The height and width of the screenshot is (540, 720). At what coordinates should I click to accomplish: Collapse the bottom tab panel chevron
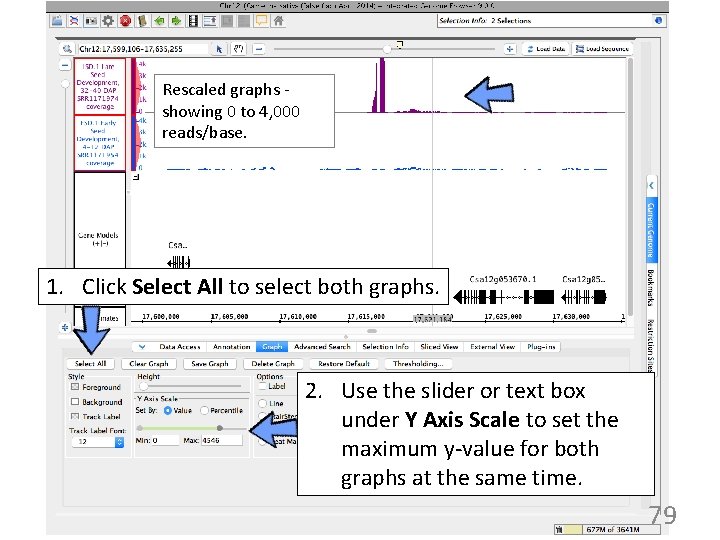[x=142, y=347]
